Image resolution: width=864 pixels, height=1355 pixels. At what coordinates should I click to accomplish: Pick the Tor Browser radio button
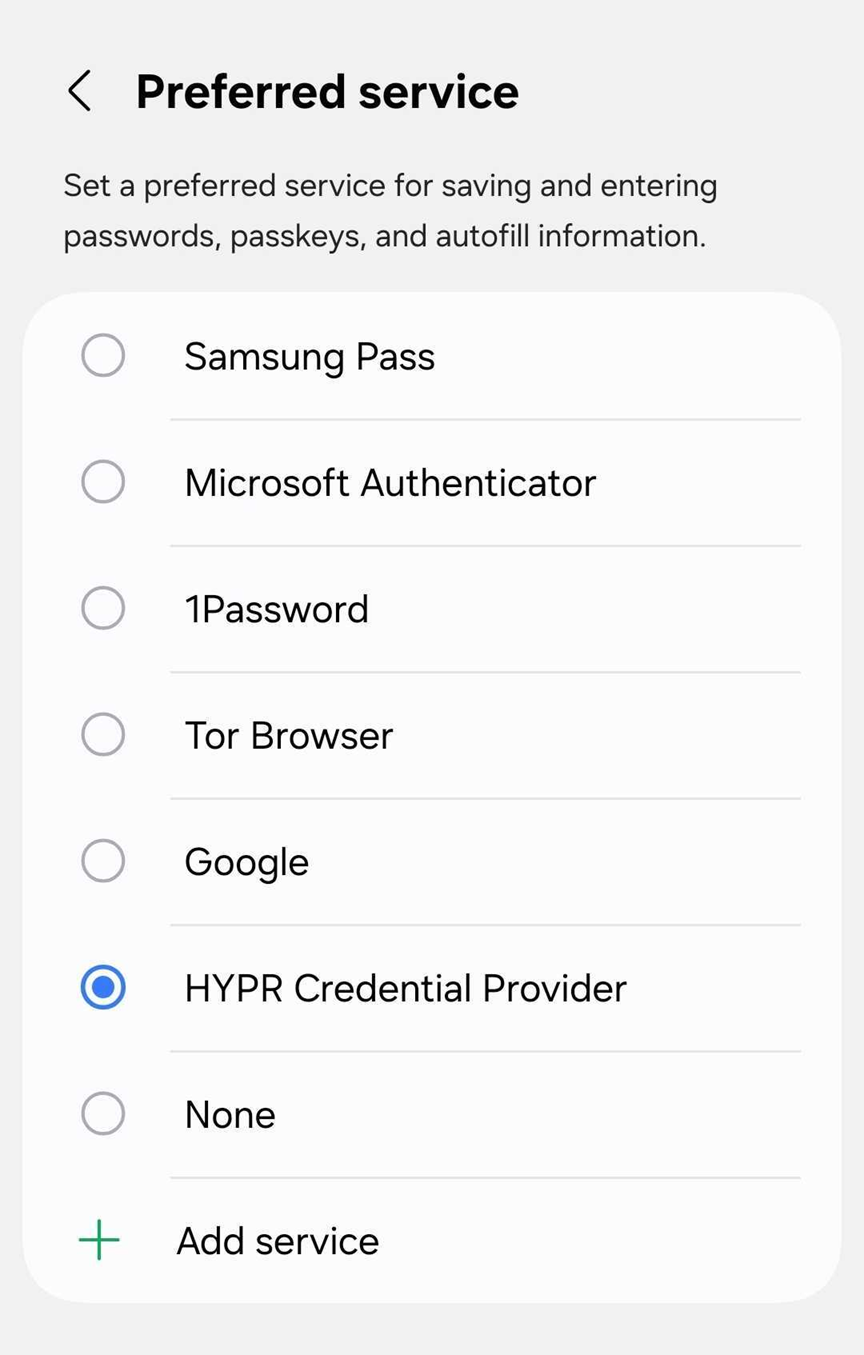tap(103, 735)
